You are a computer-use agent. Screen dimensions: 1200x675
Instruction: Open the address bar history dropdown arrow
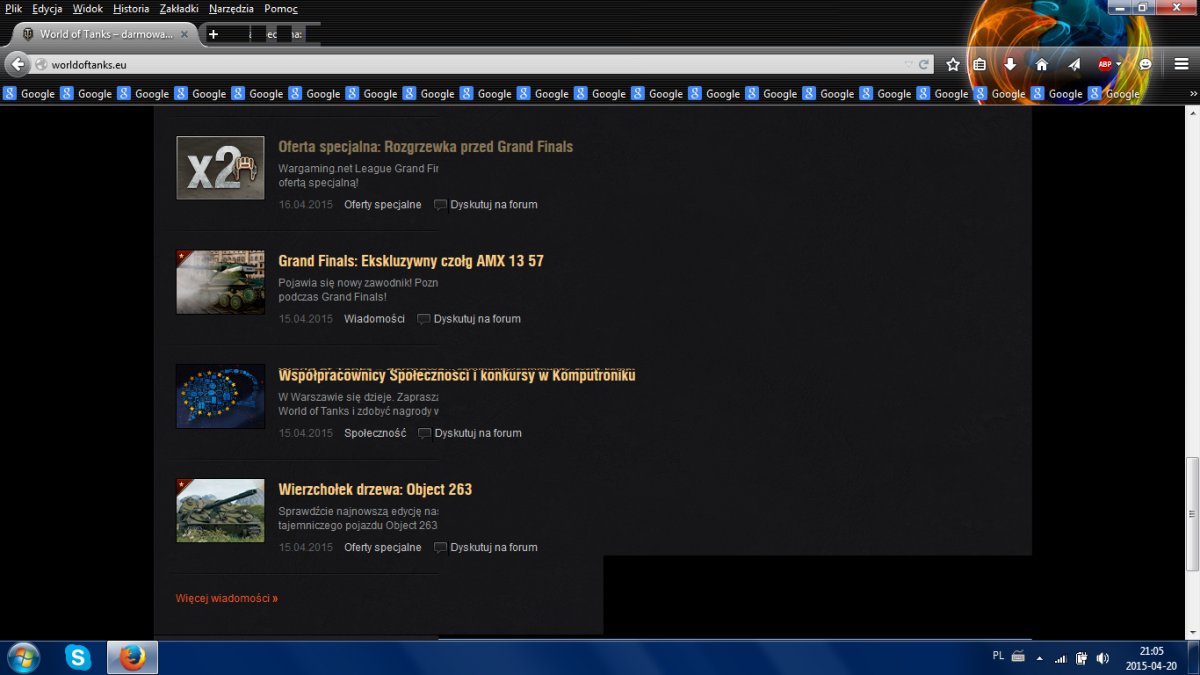tap(907, 64)
